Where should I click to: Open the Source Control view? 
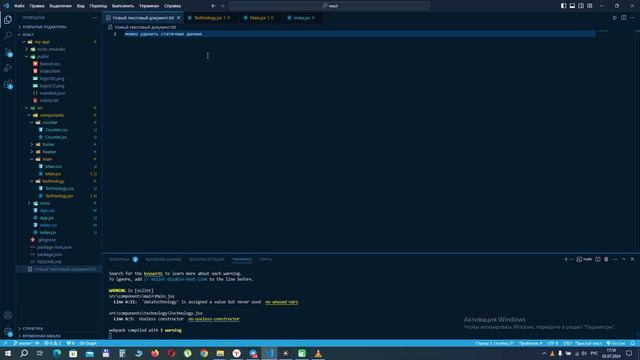click(x=8, y=52)
